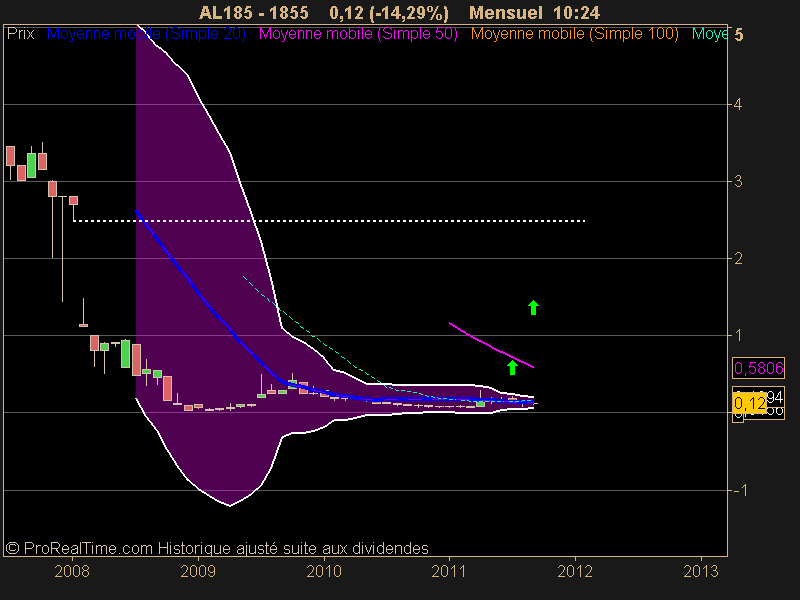Click the 2012 label on time axis

click(x=575, y=571)
